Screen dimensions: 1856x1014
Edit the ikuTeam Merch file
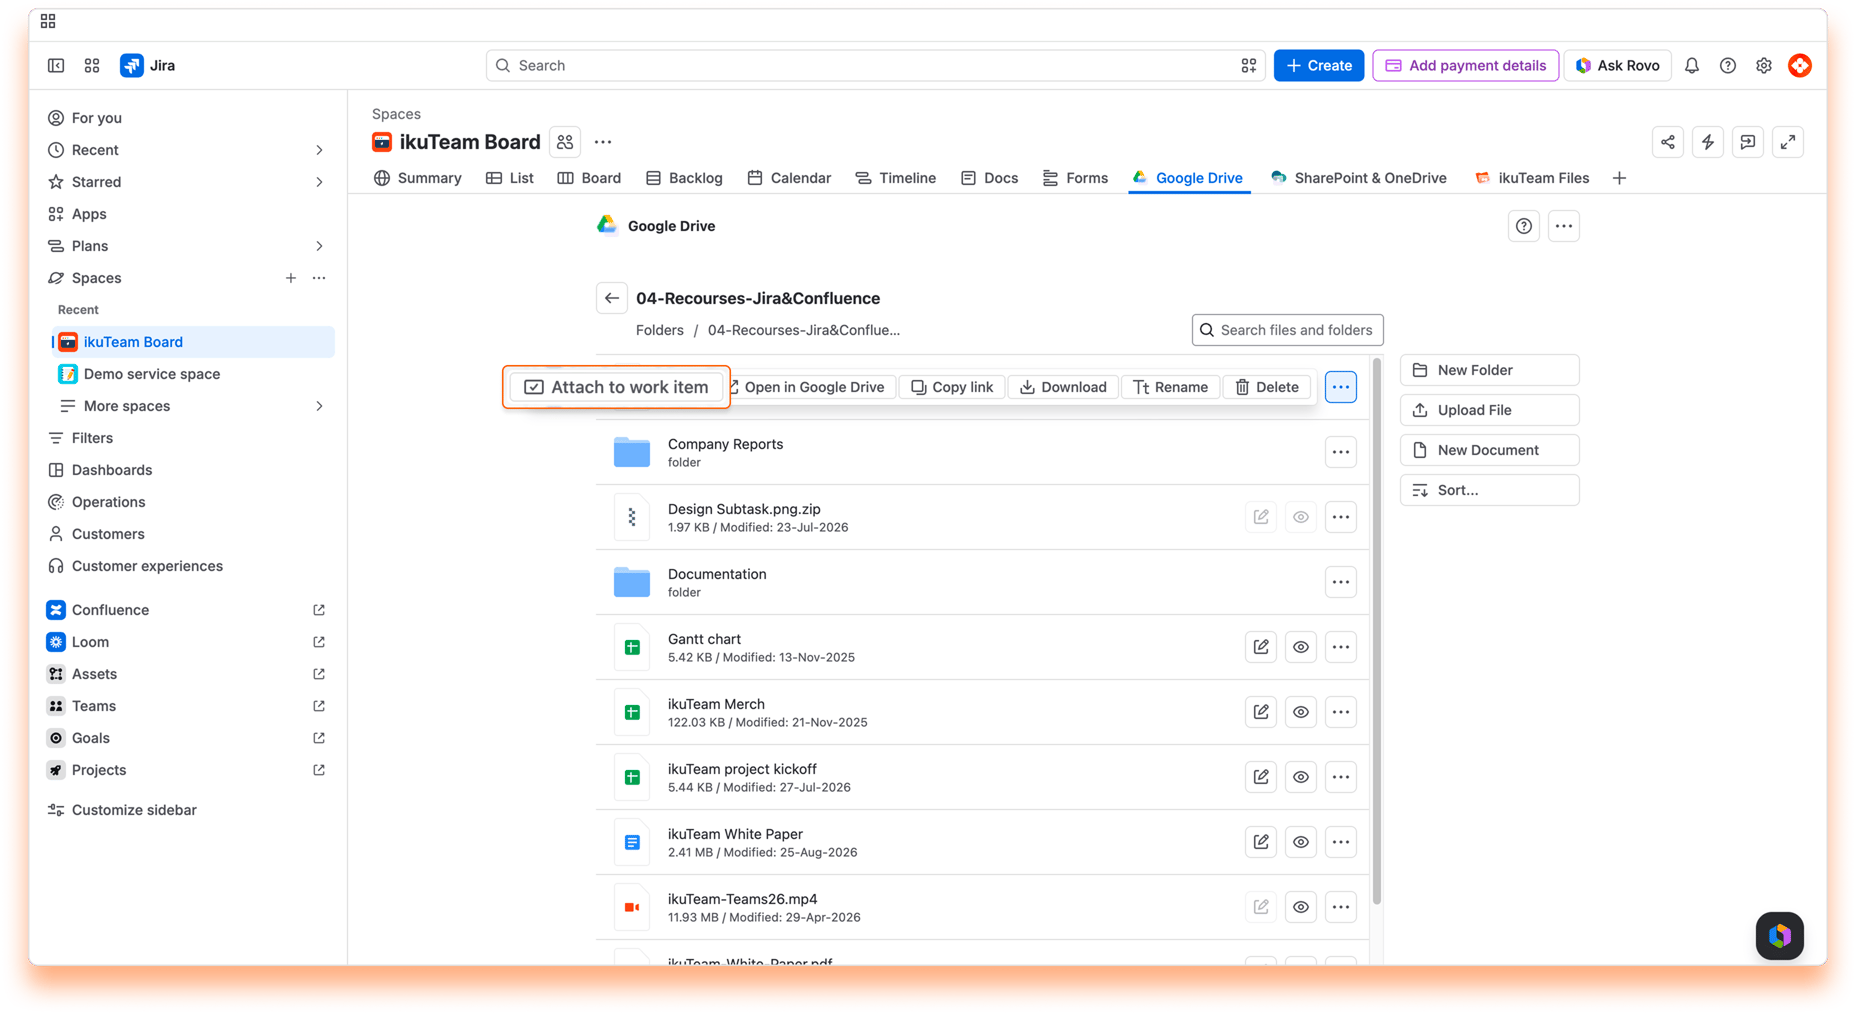(x=1261, y=712)
